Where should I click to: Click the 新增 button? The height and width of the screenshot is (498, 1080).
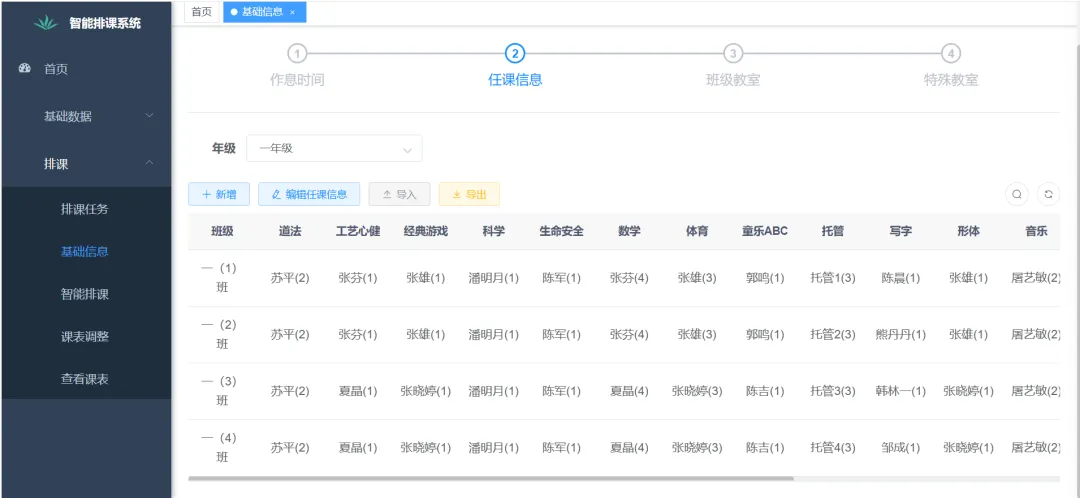coord(219,195)
